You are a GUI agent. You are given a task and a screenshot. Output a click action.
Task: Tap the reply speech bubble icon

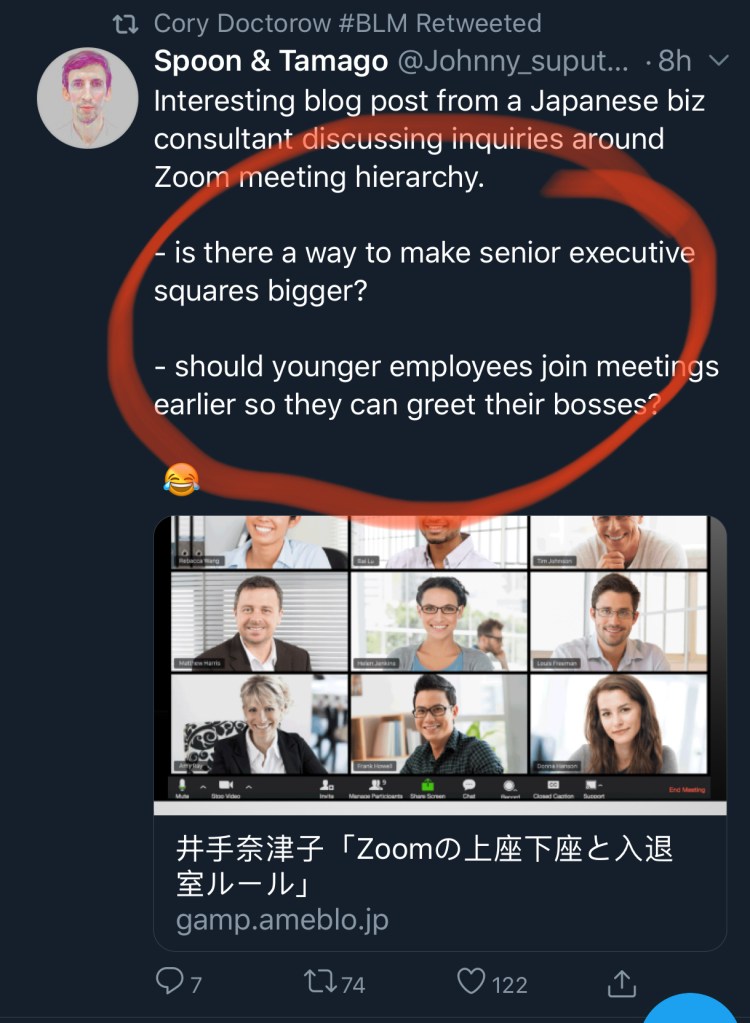point(170,981)
